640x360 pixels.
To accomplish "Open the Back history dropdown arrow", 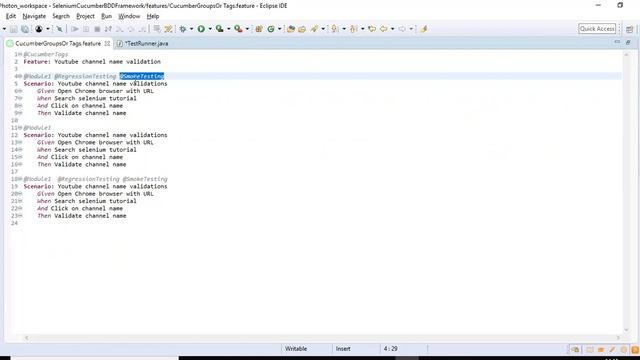I will (x=392, y=29).
